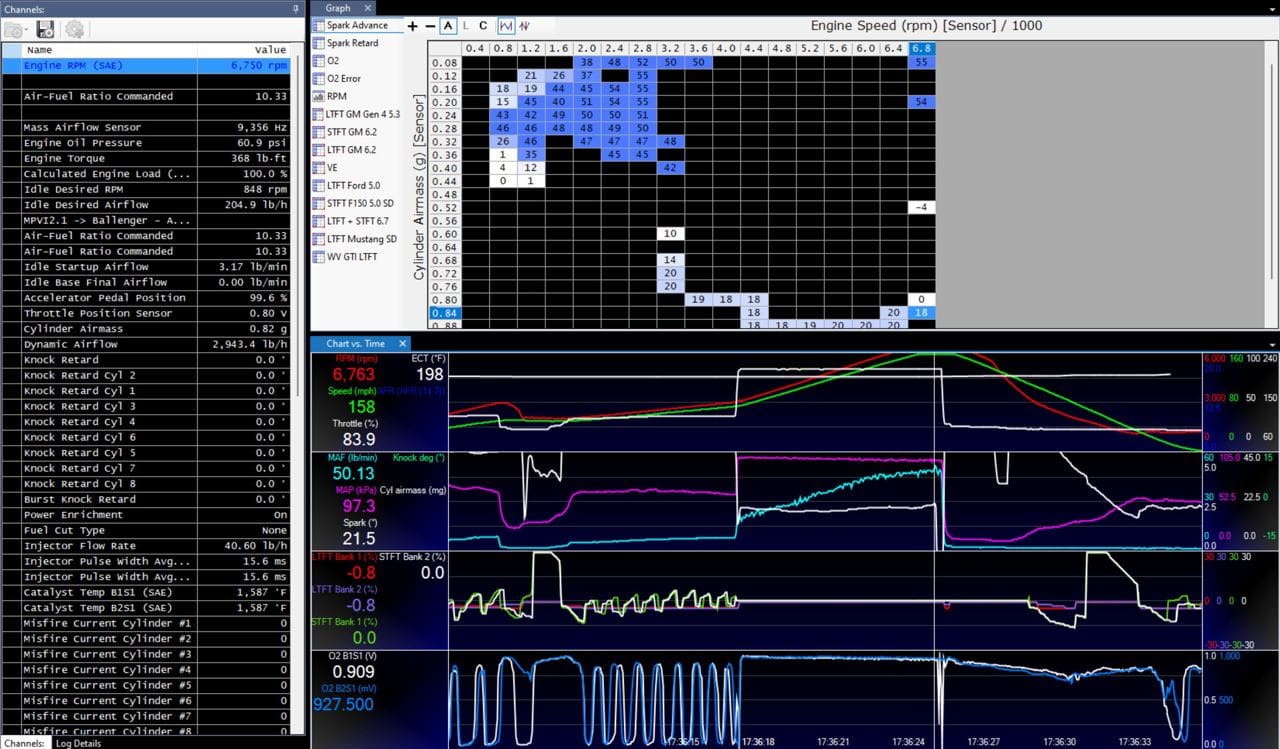Select the Chart vs. Time tab
The image size is (1280, 749).
[355, 344]
